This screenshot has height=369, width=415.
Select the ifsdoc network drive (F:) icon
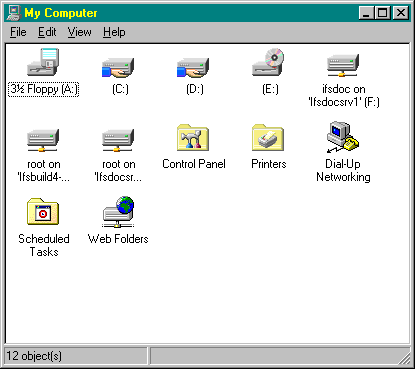343,65
